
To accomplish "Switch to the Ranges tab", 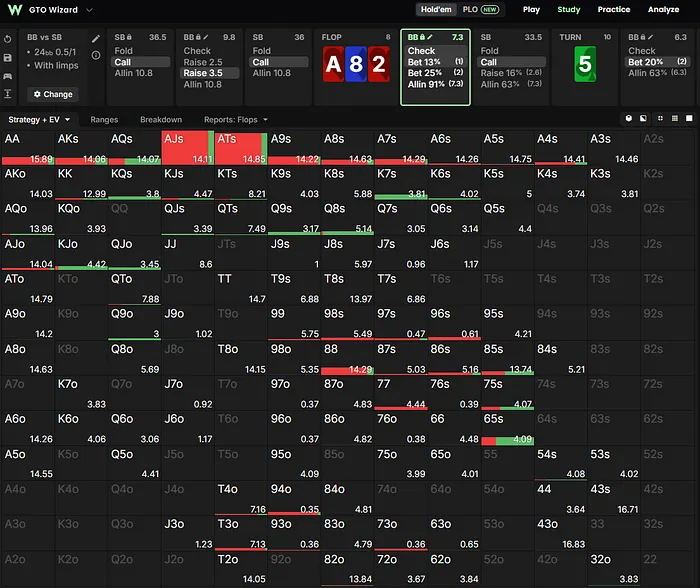I will point(104,120).
